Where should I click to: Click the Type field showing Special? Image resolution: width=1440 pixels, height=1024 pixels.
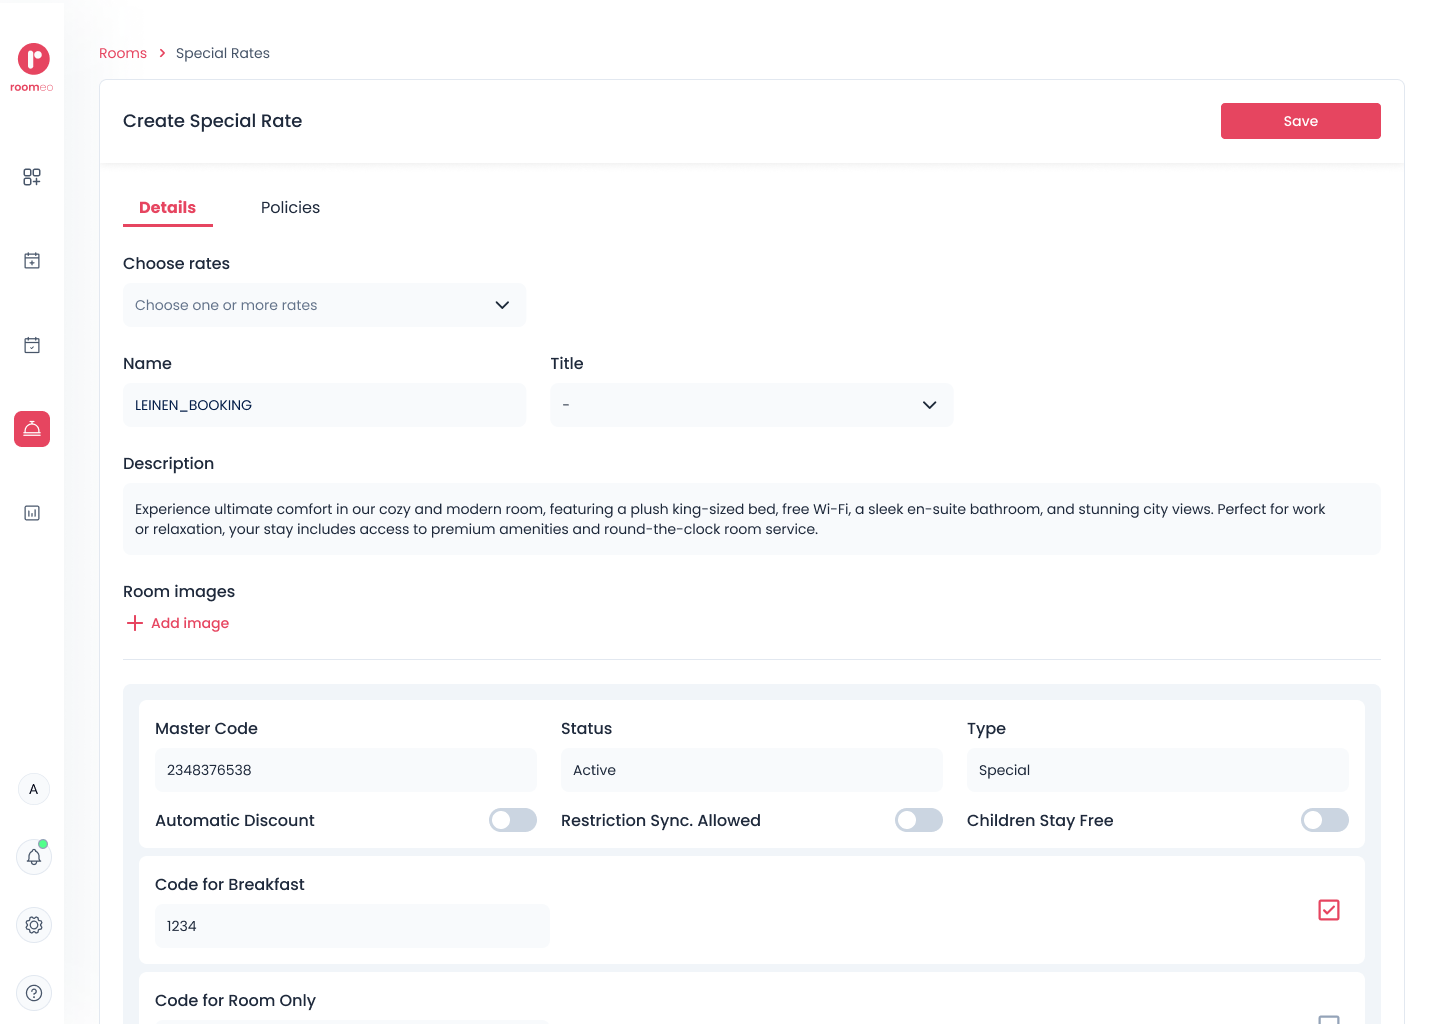tap(1158, 770)
